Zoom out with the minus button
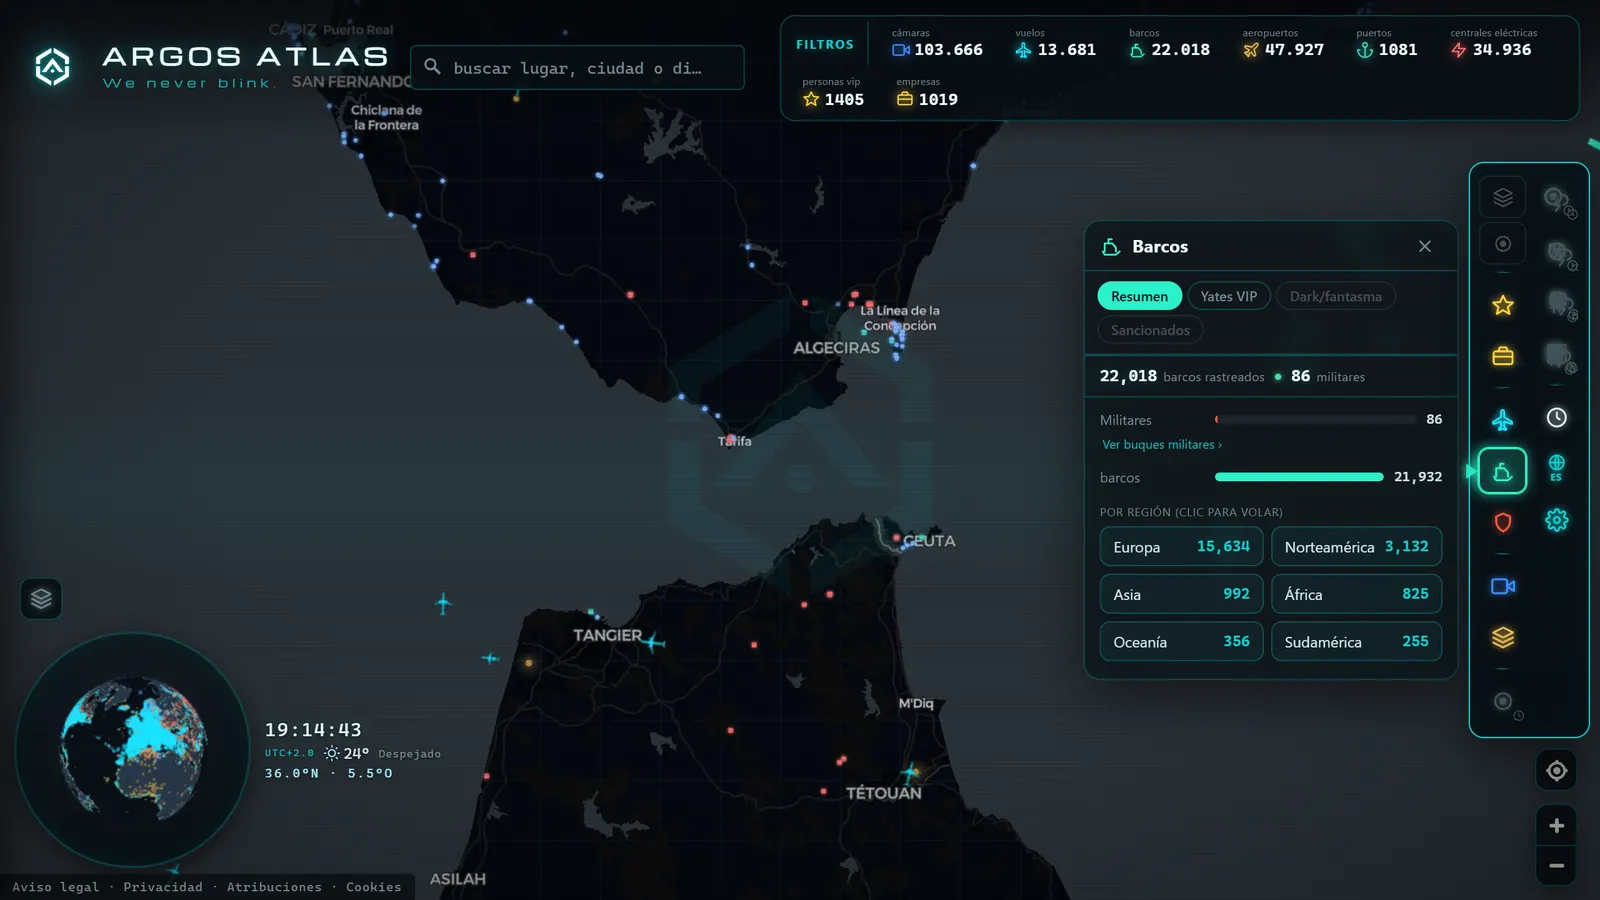This screenshot has height=900, width=1600. [1556, 866]
